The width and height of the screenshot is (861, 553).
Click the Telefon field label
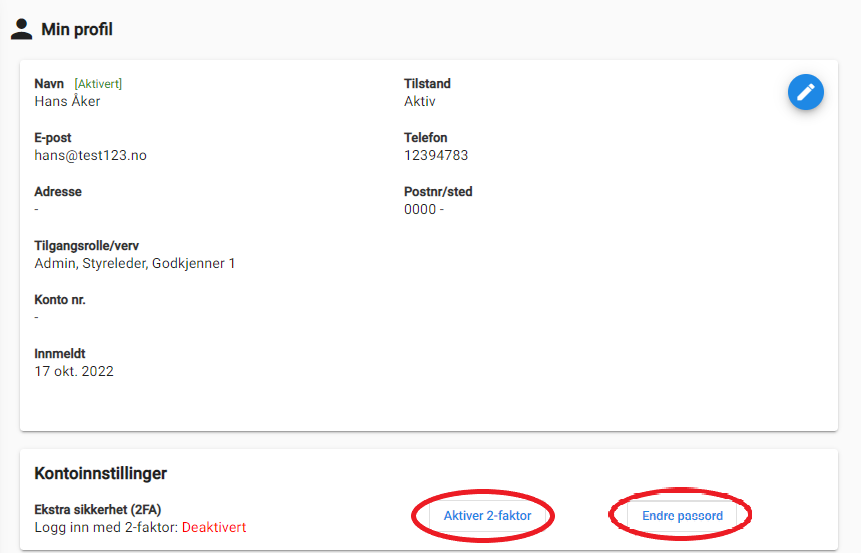426,137
